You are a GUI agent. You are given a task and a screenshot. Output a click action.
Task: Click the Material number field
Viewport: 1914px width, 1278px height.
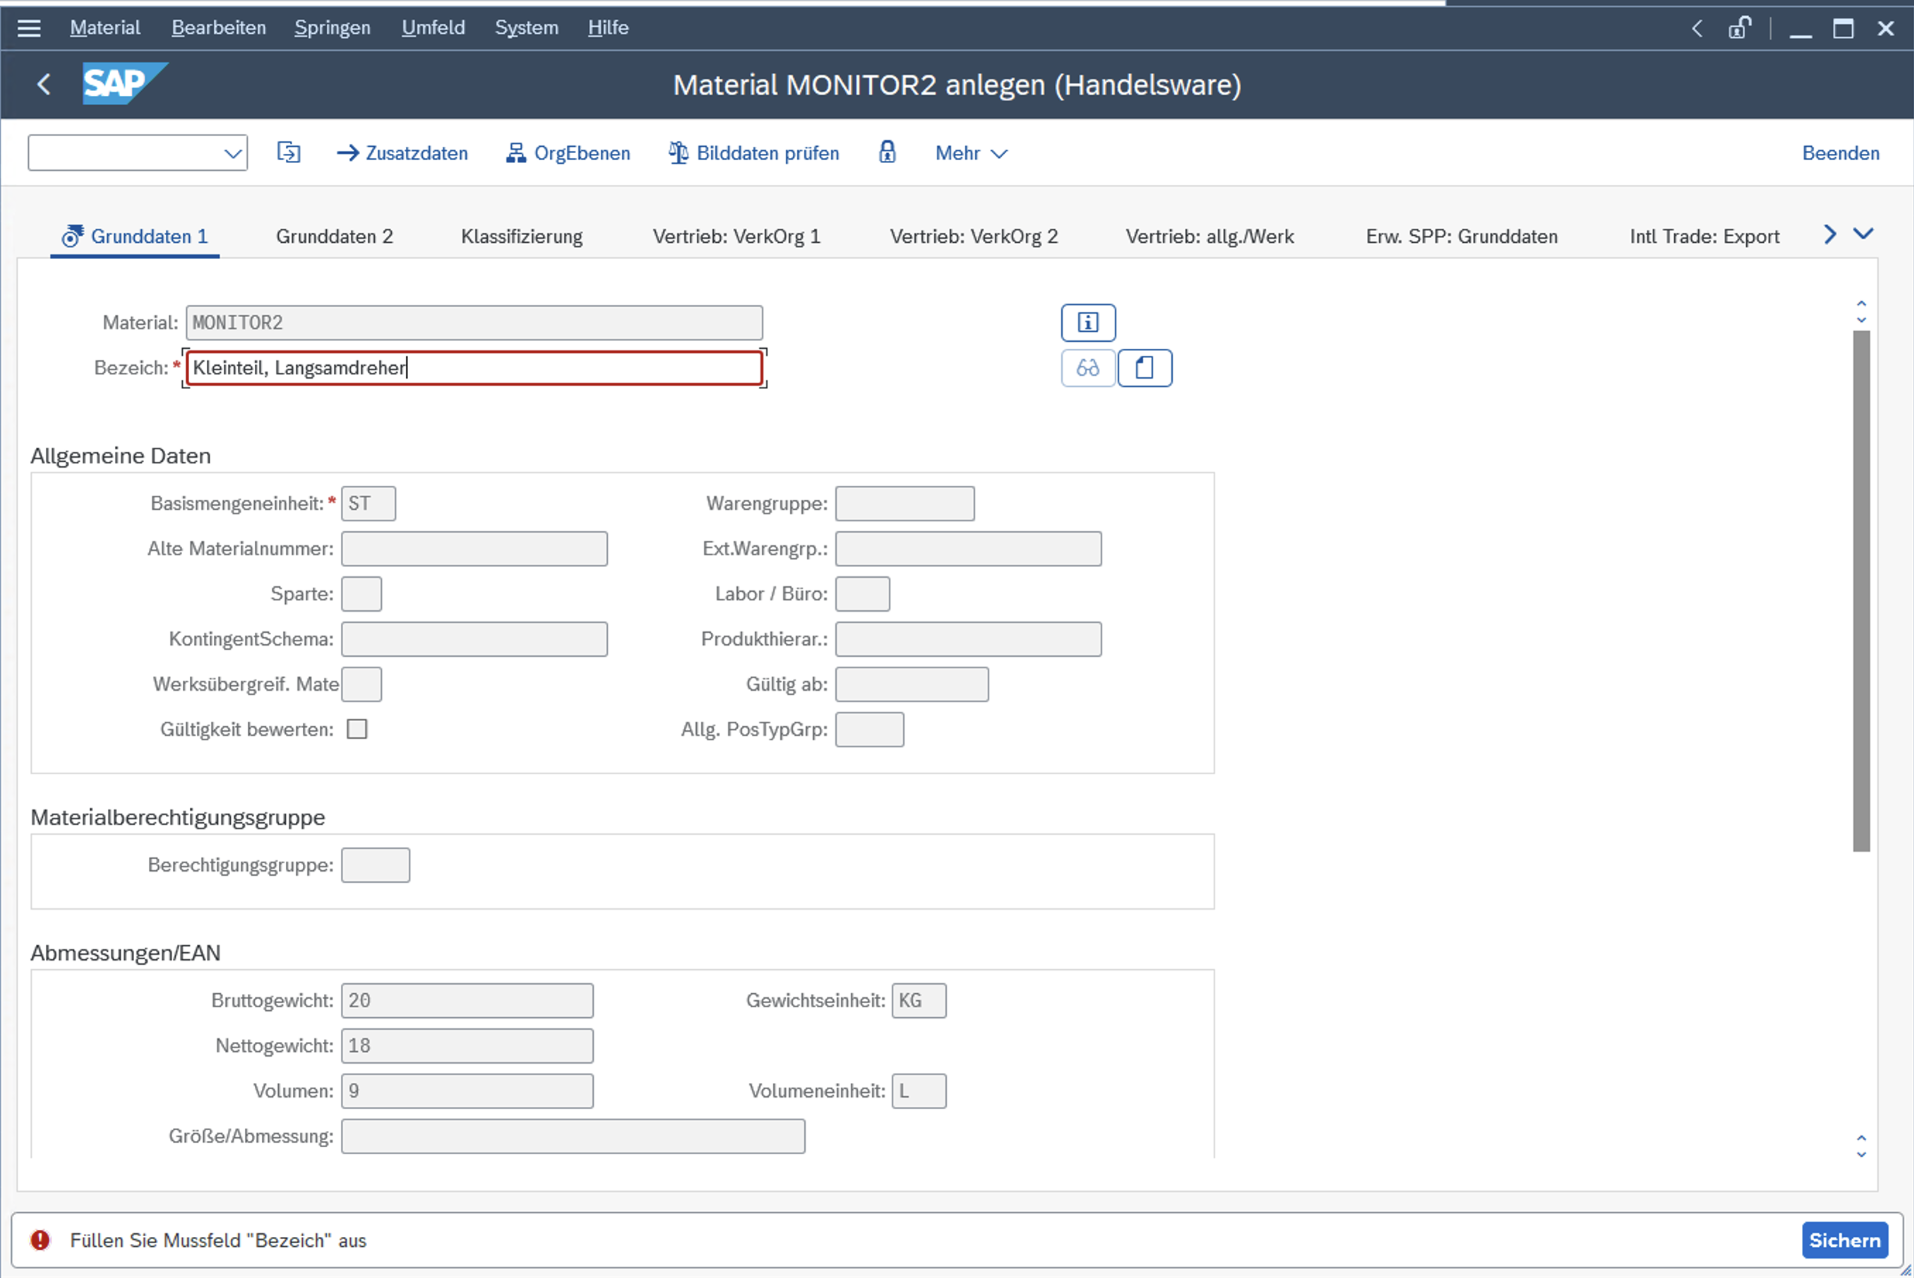coord(474,322)
